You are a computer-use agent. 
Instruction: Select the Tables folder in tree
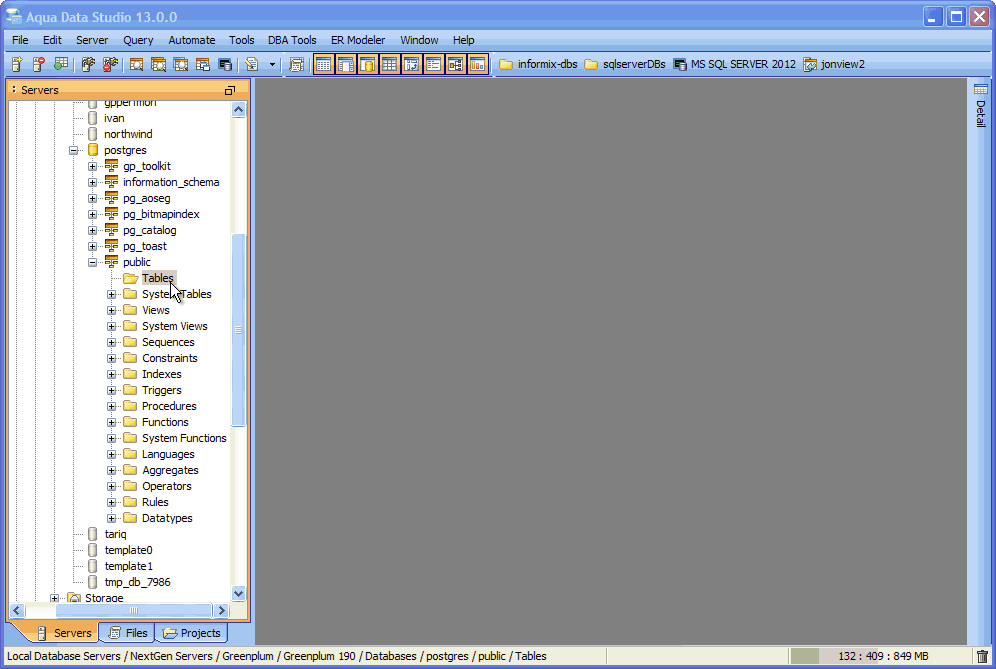(158, 278)
